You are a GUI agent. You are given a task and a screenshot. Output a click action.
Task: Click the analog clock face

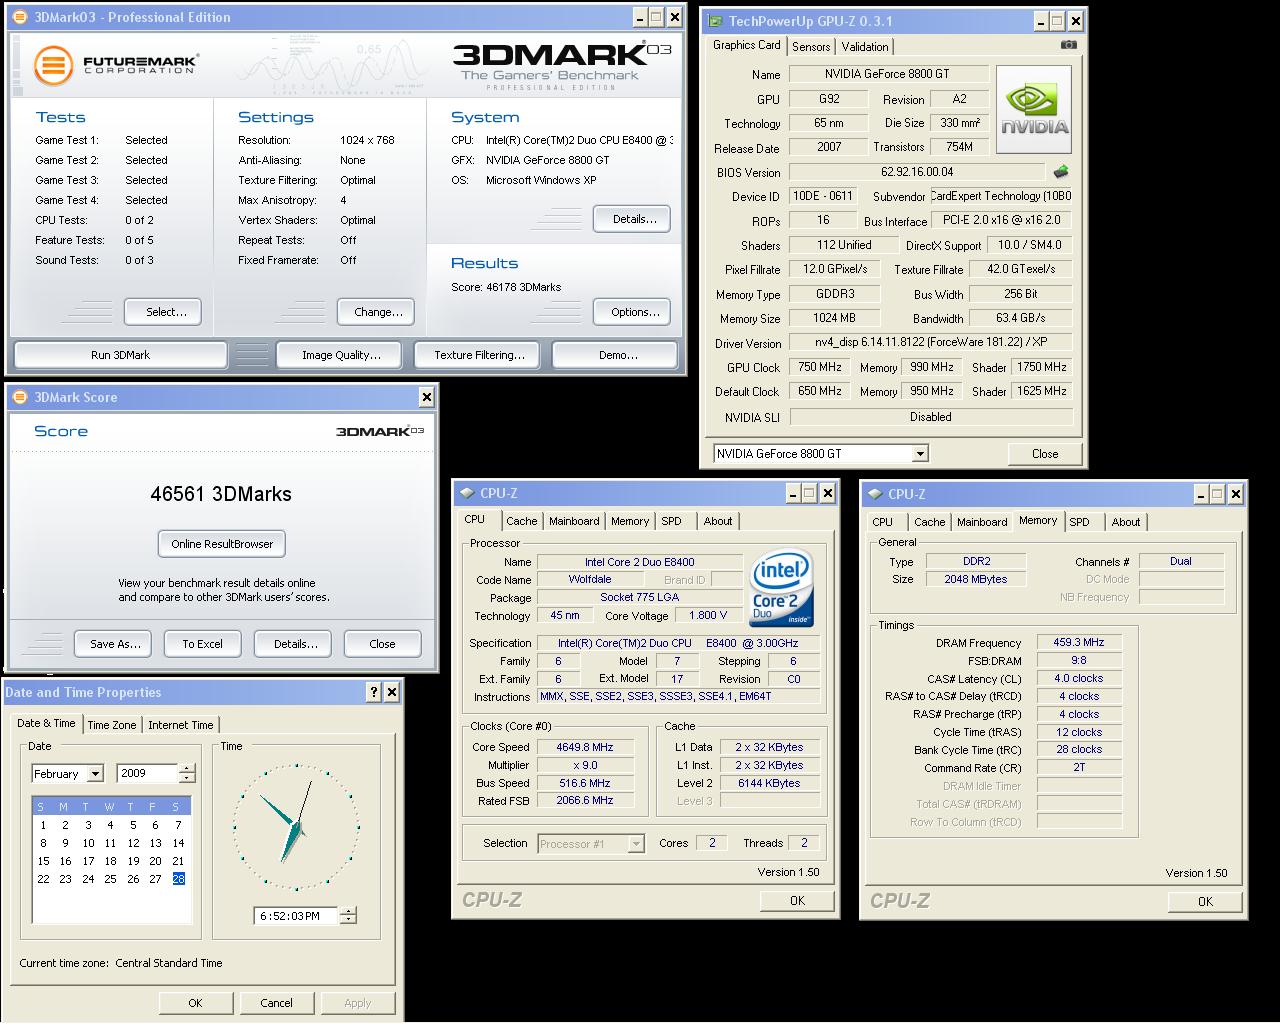[x=295, y=827]
